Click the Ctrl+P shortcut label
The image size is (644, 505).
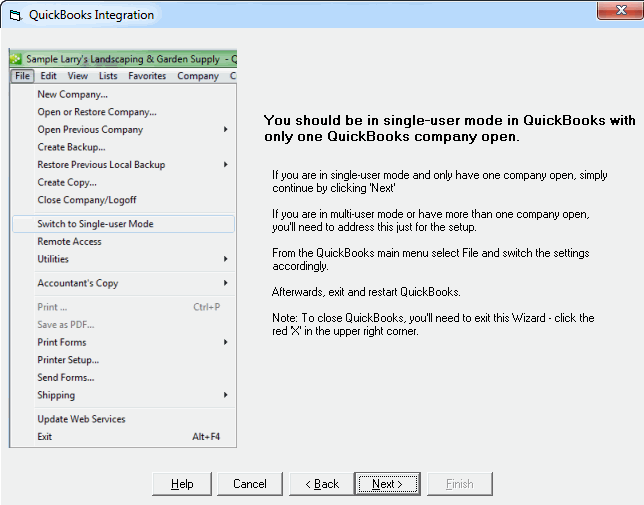coord(207,307)
